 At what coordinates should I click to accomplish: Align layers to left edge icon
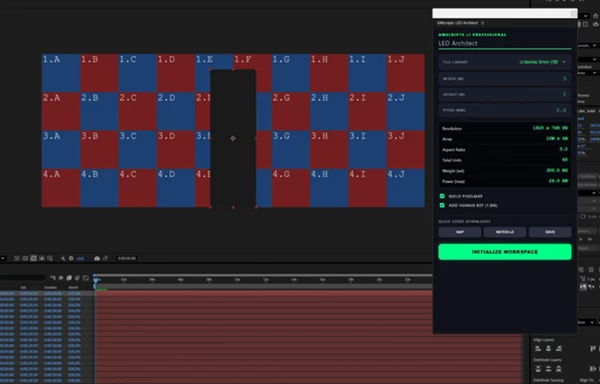pyautogui.click(x=538, y=348)
